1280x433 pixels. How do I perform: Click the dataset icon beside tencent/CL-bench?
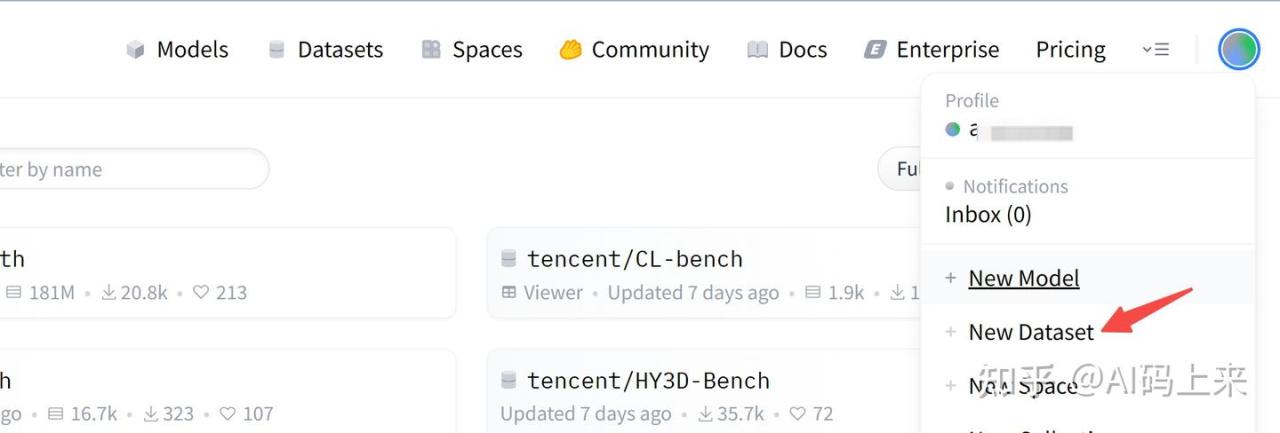click(x=508, y=259)
